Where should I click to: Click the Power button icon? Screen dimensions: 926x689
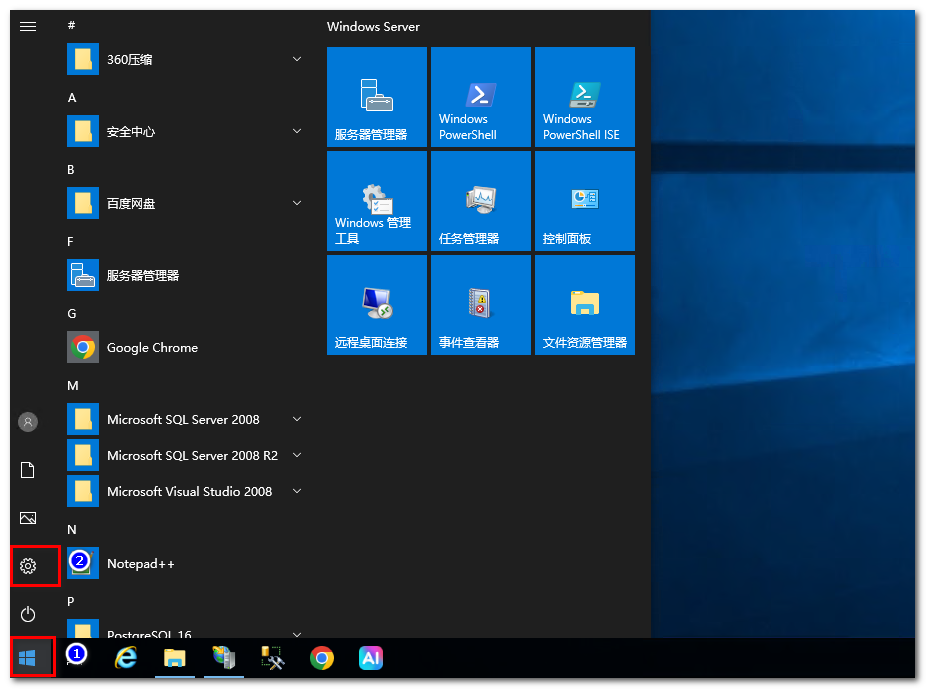[28, 614]
